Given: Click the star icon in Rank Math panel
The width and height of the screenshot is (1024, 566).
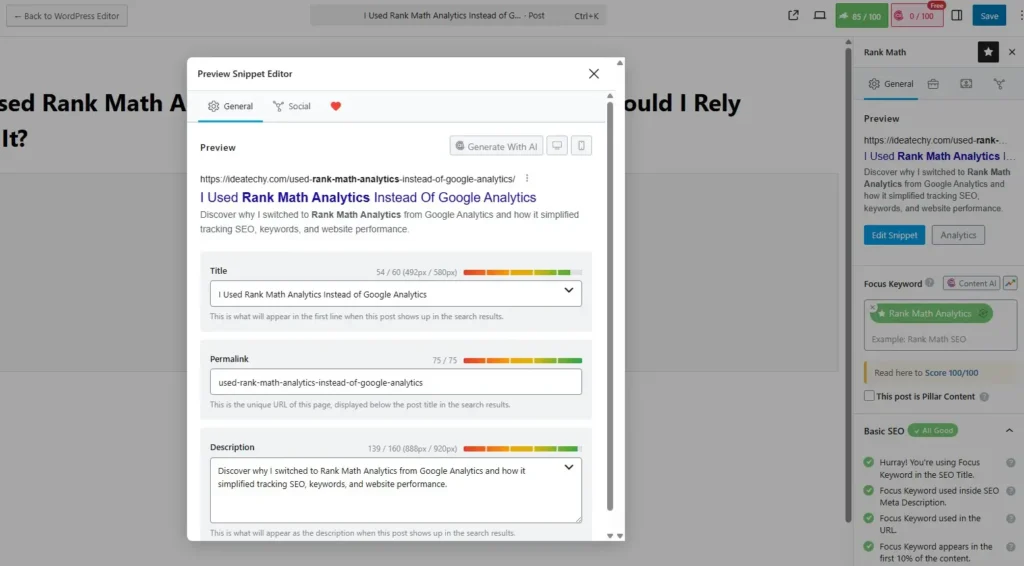Looking at the screenshot, I should [x=987, y=52].
